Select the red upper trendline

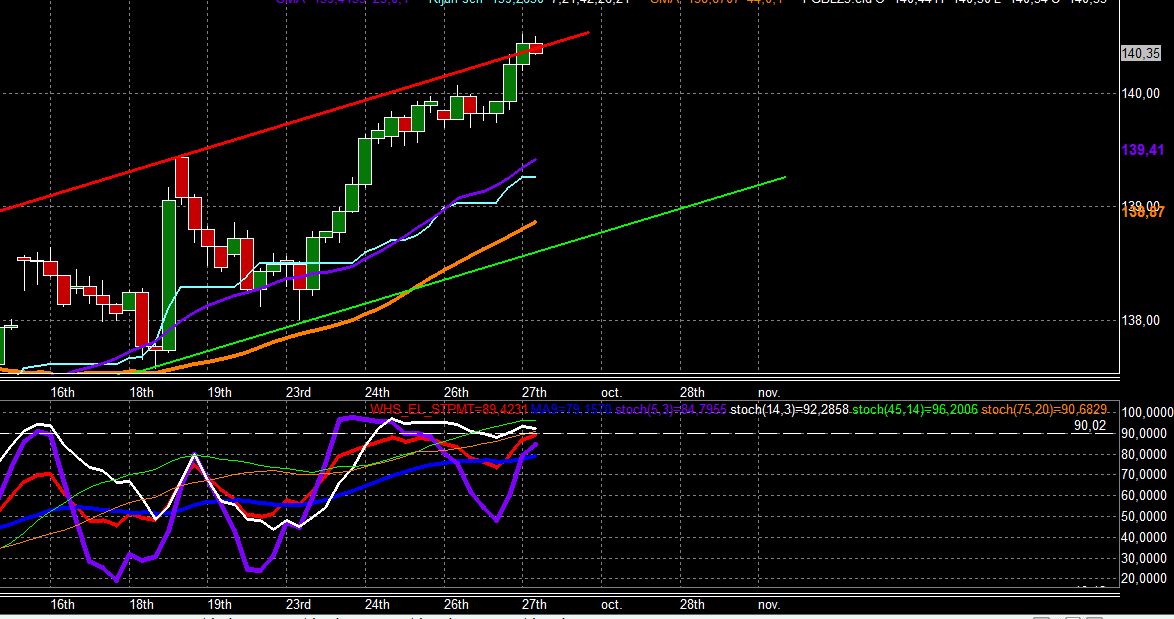pos(294,122)
